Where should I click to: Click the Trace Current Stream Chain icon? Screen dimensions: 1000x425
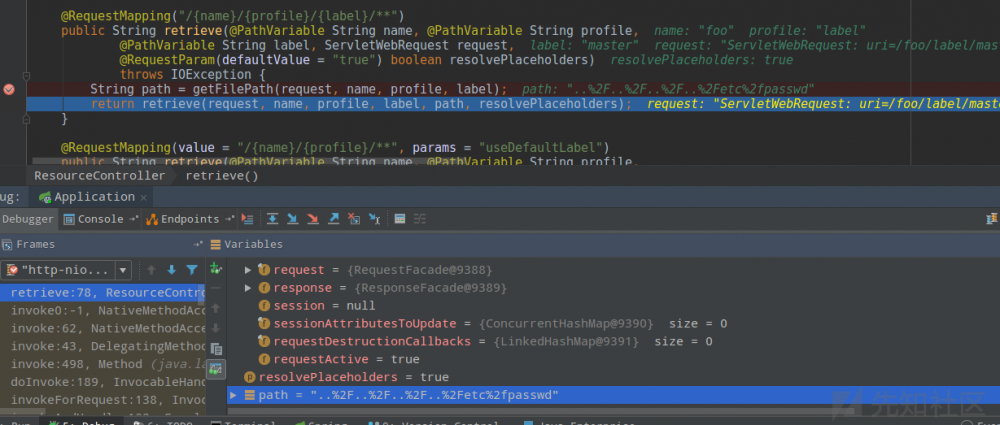(x=419, y=219)
